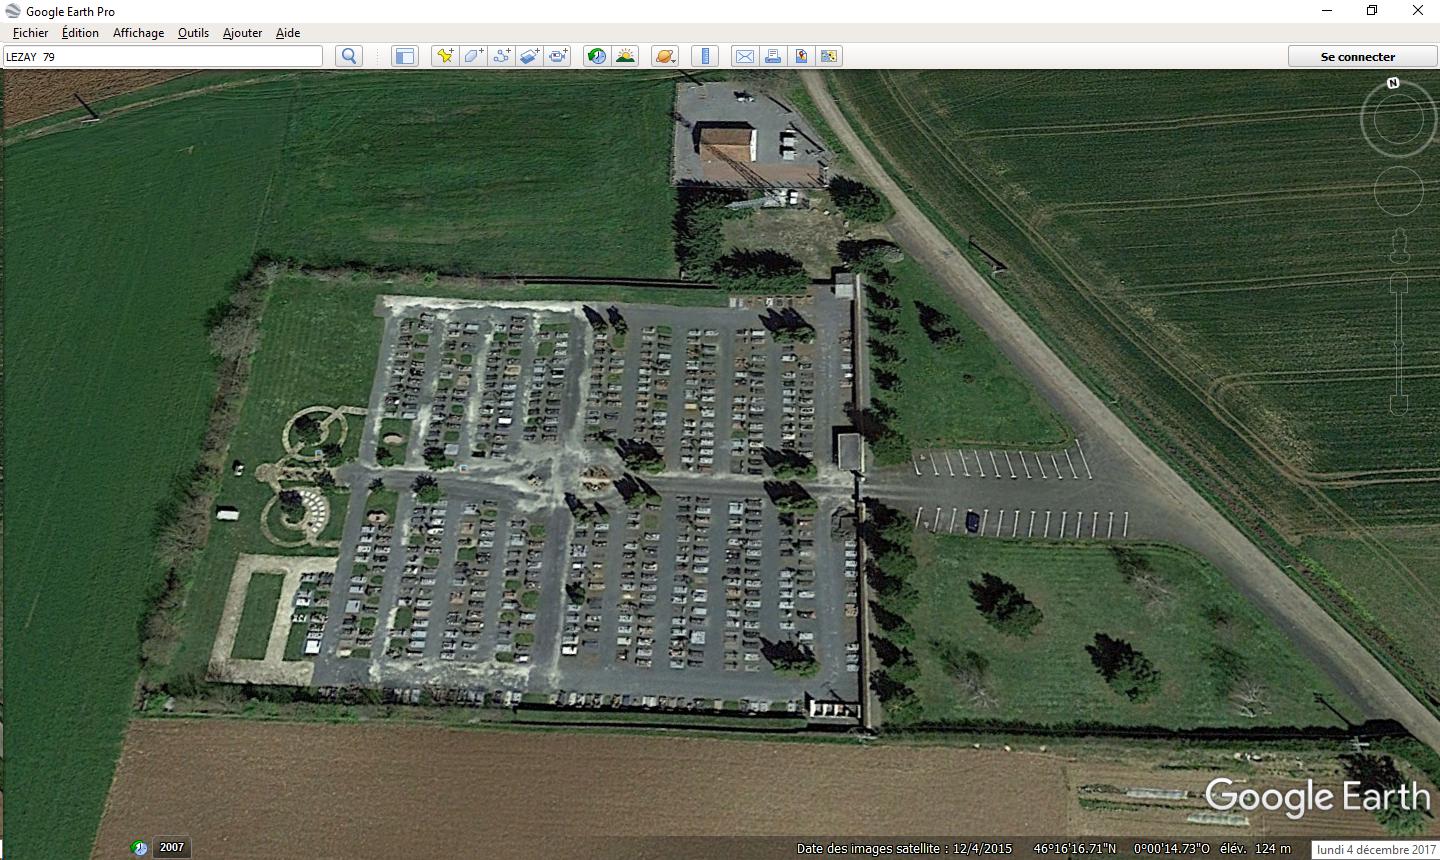Click the search field containing LEZAY 79
This screenshot has width=1440, height=860.
163,56
